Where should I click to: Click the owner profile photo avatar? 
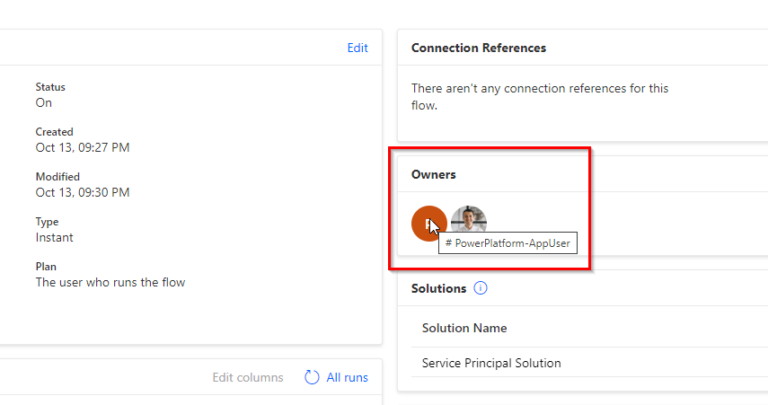[x=468, y=222]
